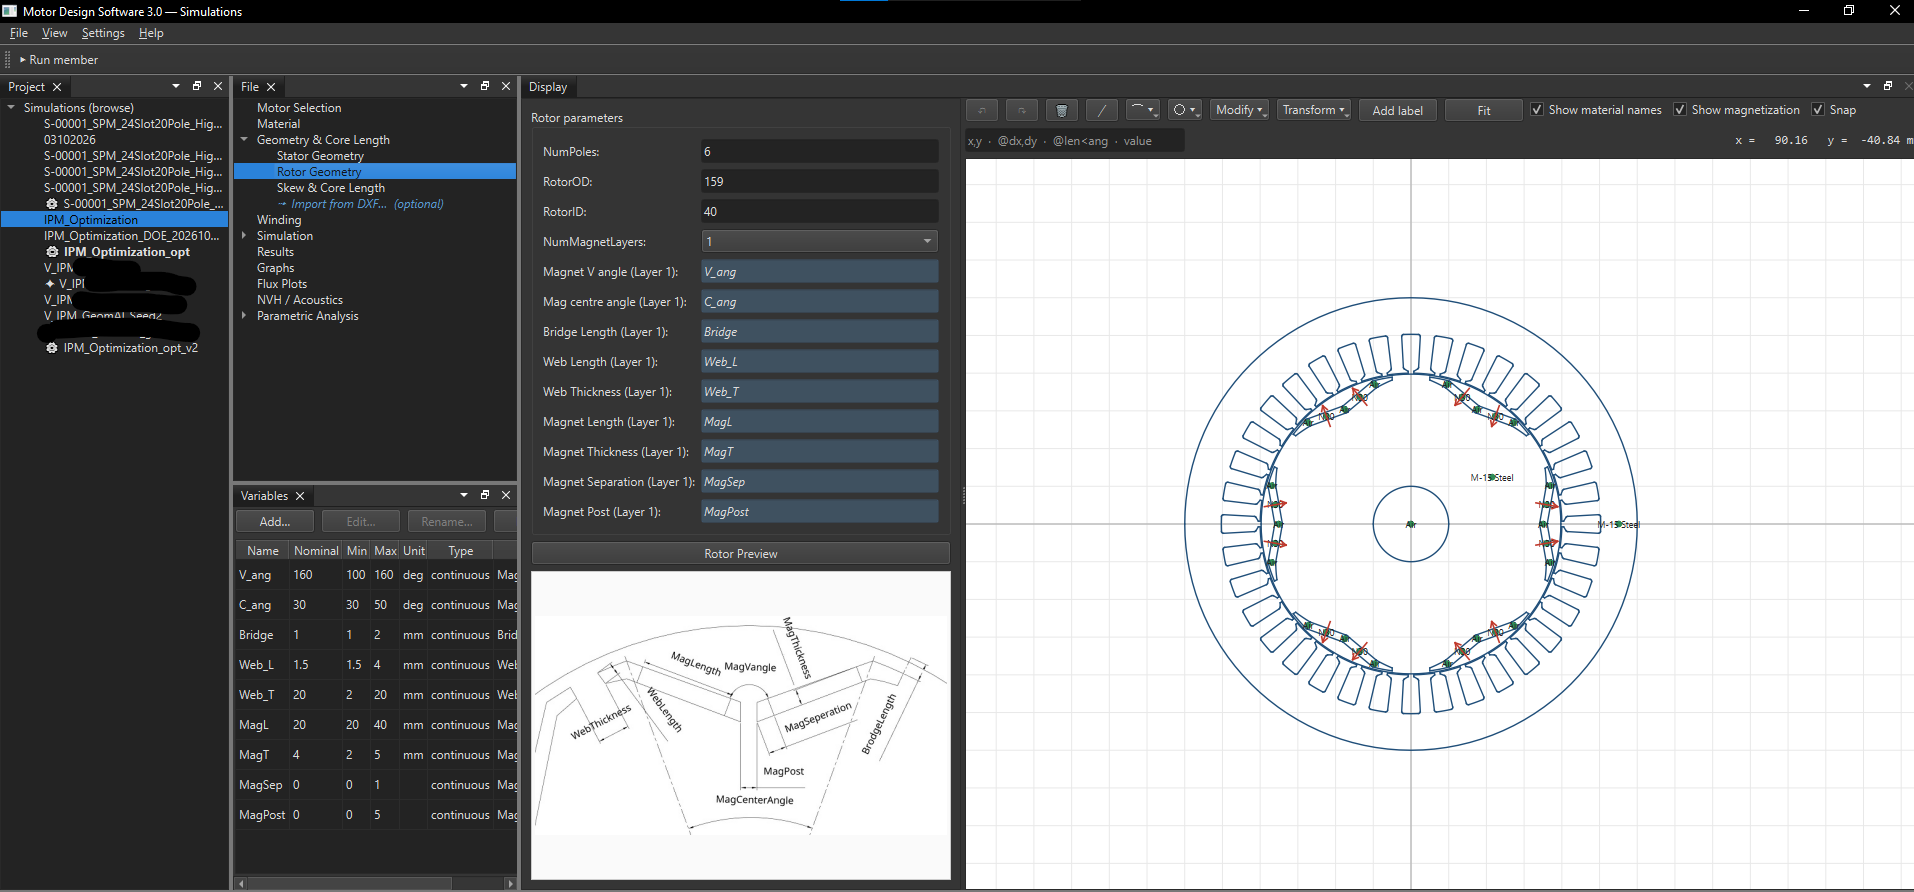Select Stator Geometry in the File tree

(320, 156)
